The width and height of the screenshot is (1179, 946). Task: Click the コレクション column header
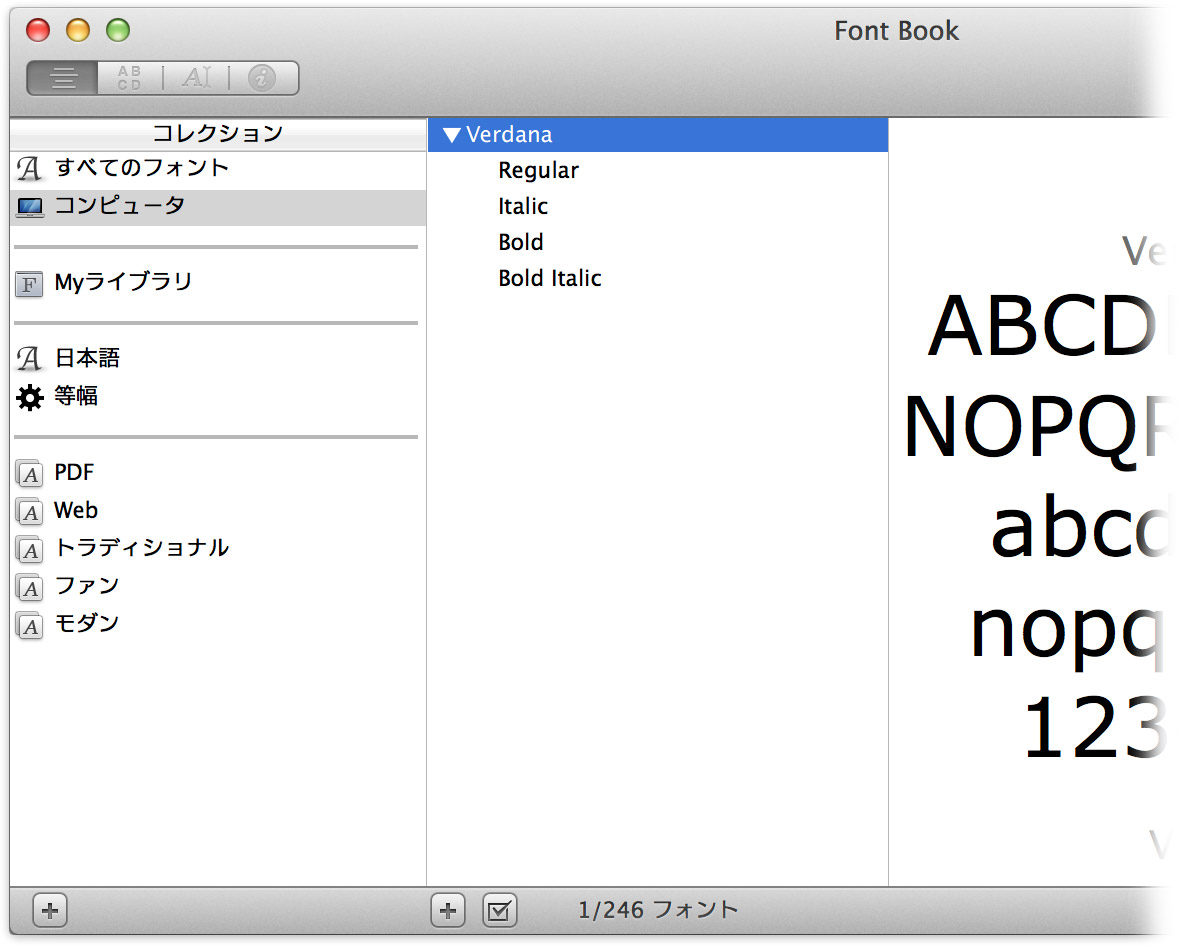[218, 134]
